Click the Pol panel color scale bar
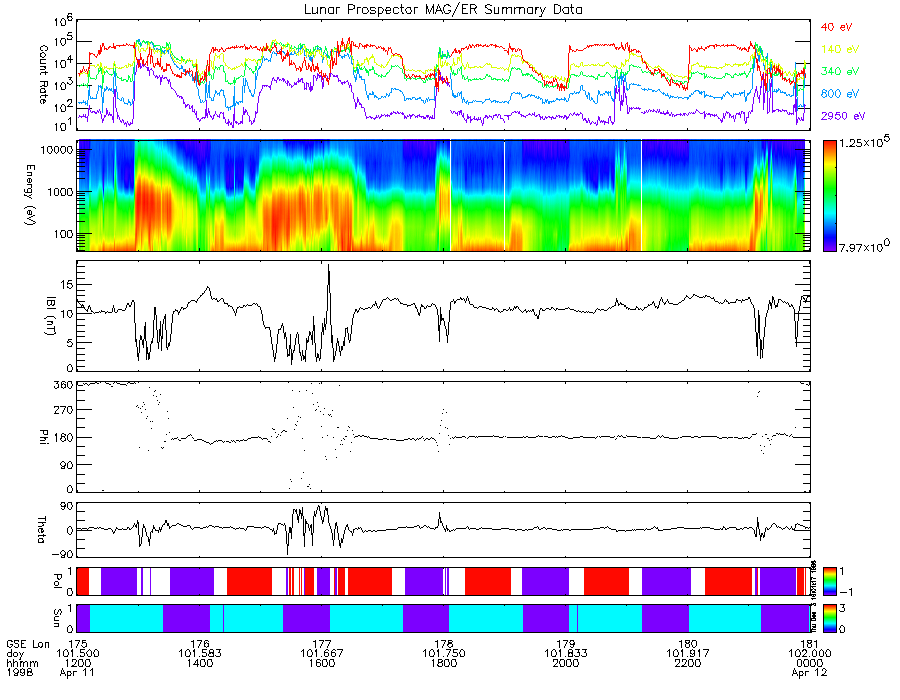Viewport: 900px width, 700px height. point(829,581)
